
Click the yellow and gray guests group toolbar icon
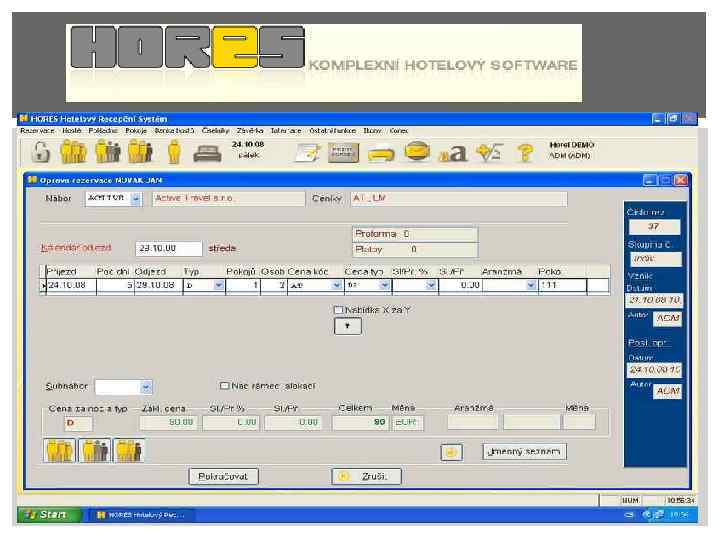(x=107, y=152)
